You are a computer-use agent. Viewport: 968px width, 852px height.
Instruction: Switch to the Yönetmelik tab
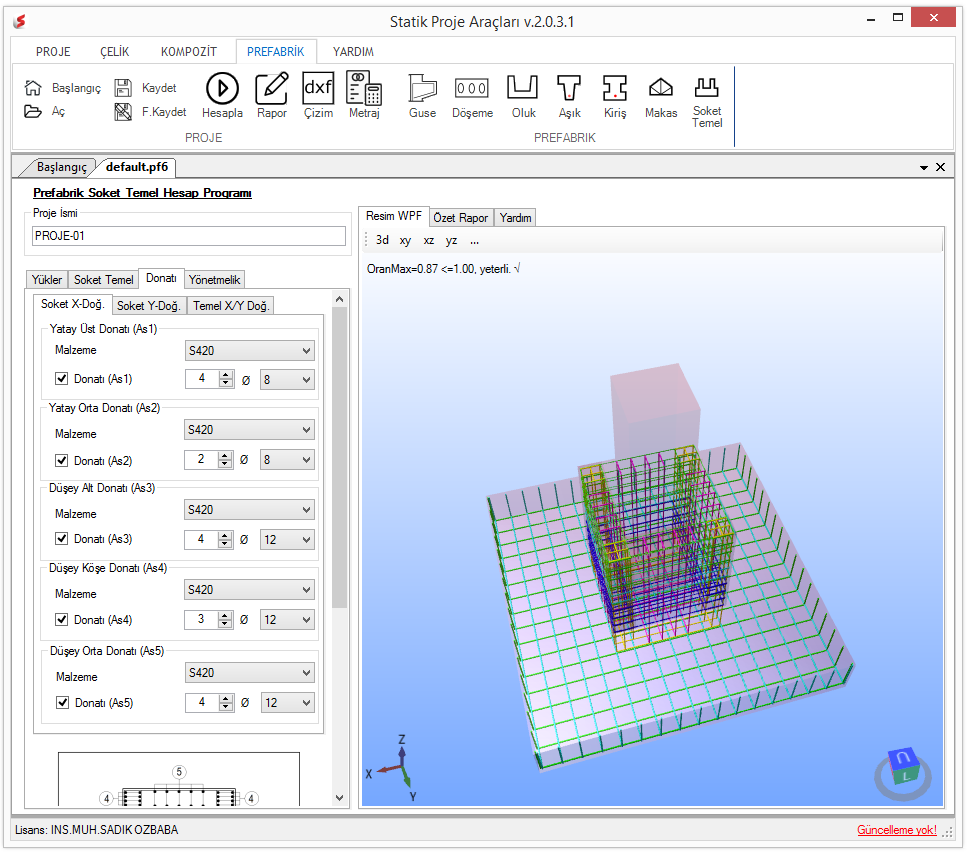tap(214, 280)
